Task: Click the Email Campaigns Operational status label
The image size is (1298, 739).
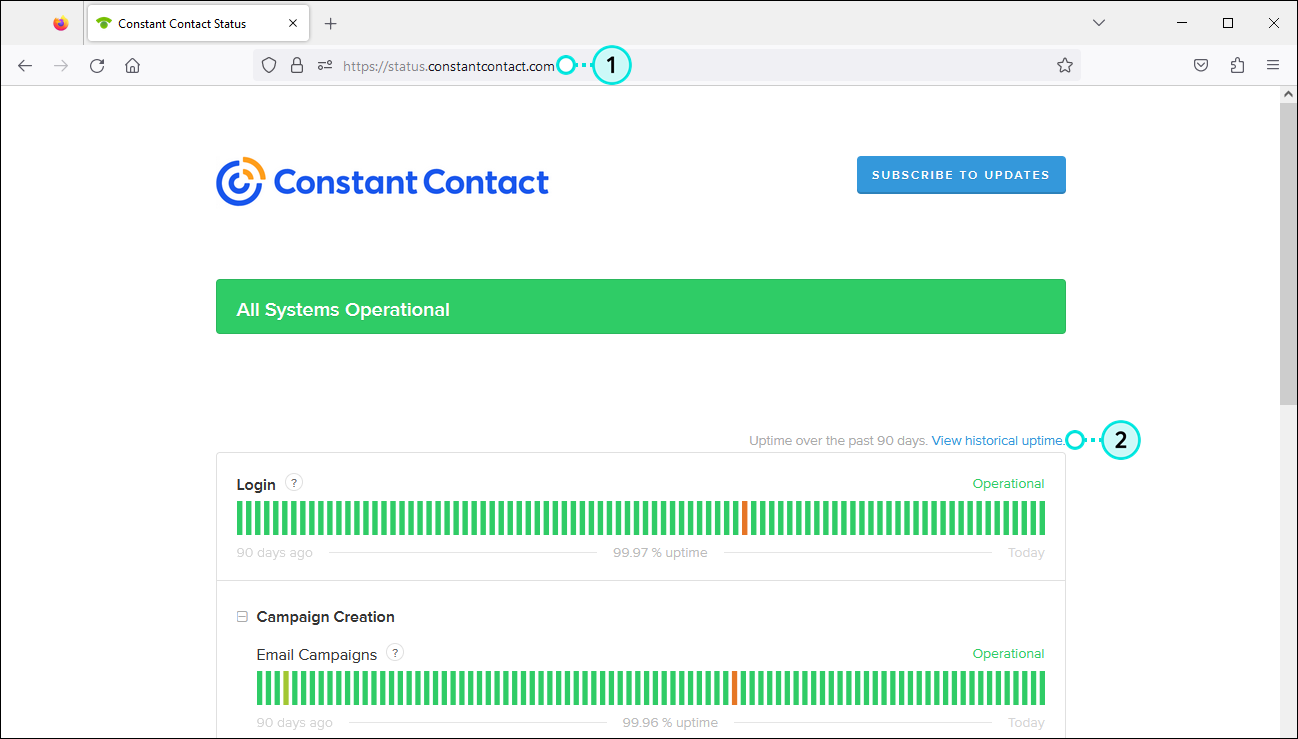Action: point(1008,654)
